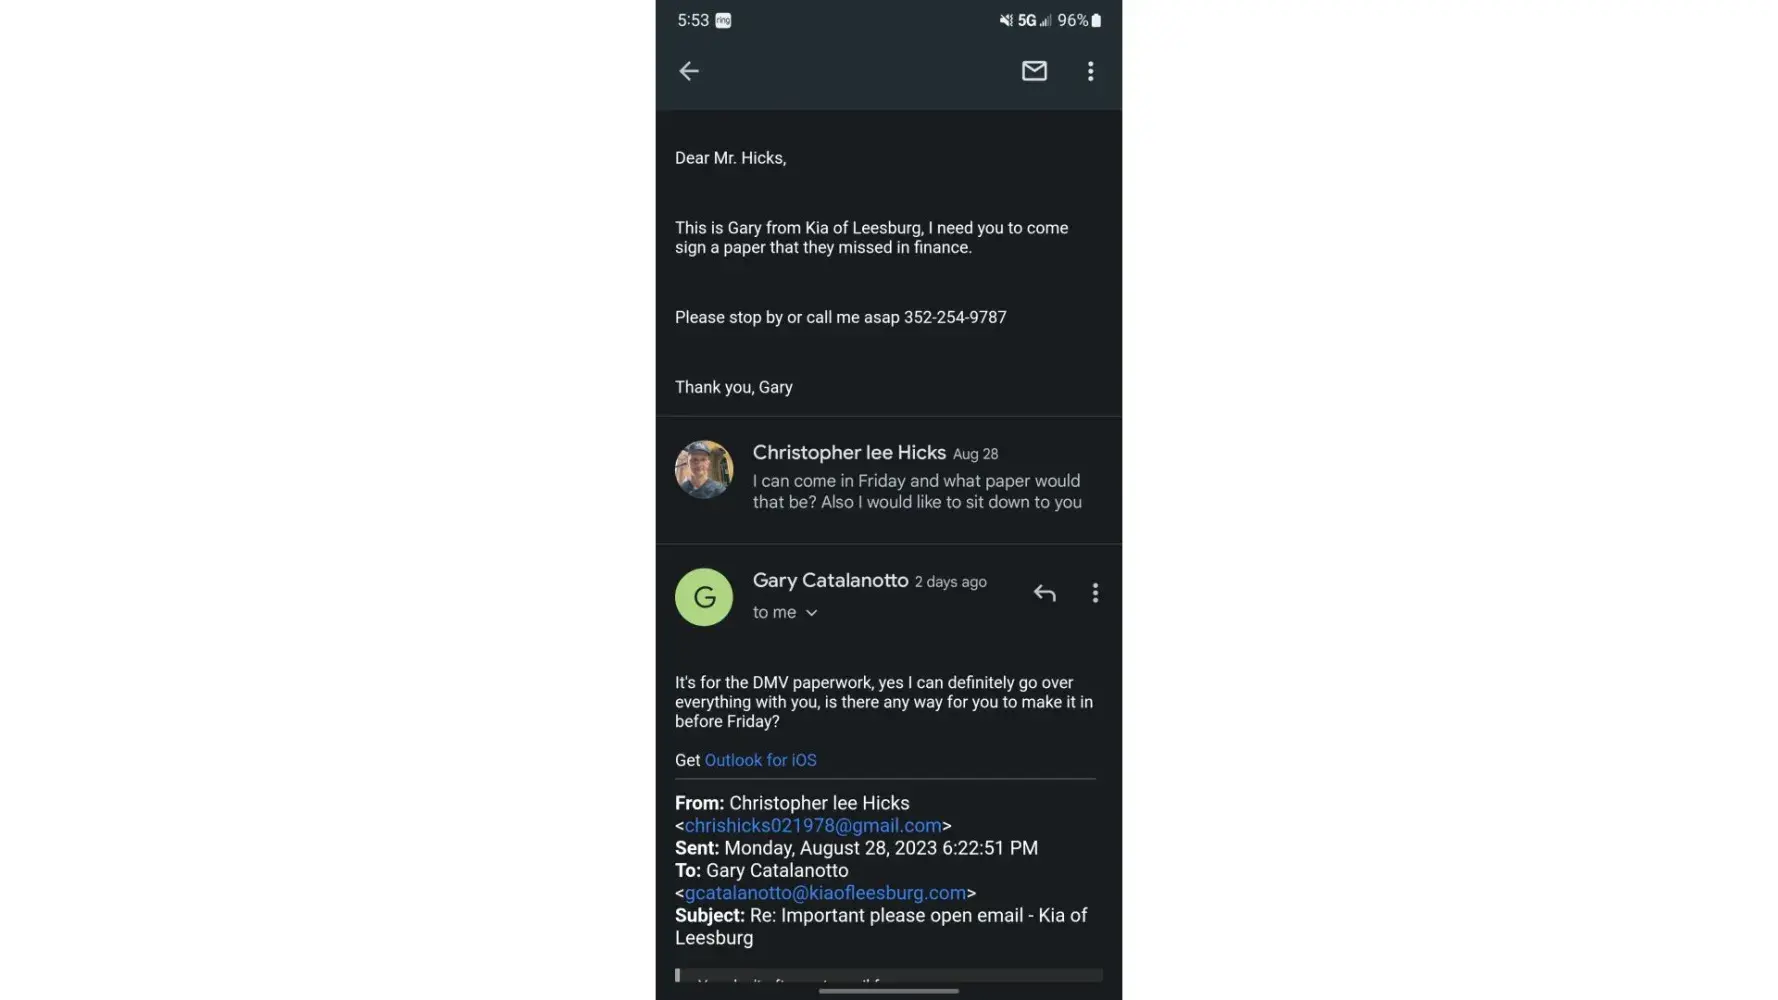The height and width of the screenshot is (1000, 1778).
Task: Tap chrishicks021978@gmail.com email address
Action: click(813, 826)
